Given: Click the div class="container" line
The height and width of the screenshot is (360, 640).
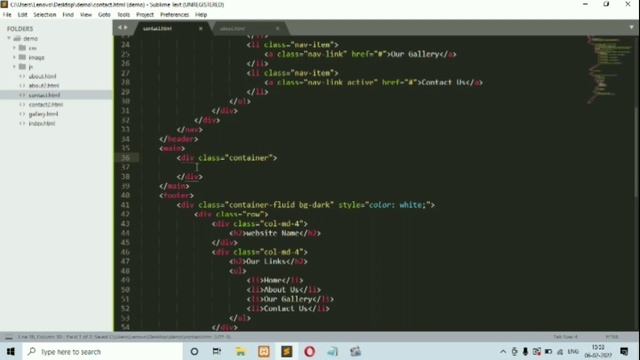Looking at the screenshot, I should click(227, 158).
